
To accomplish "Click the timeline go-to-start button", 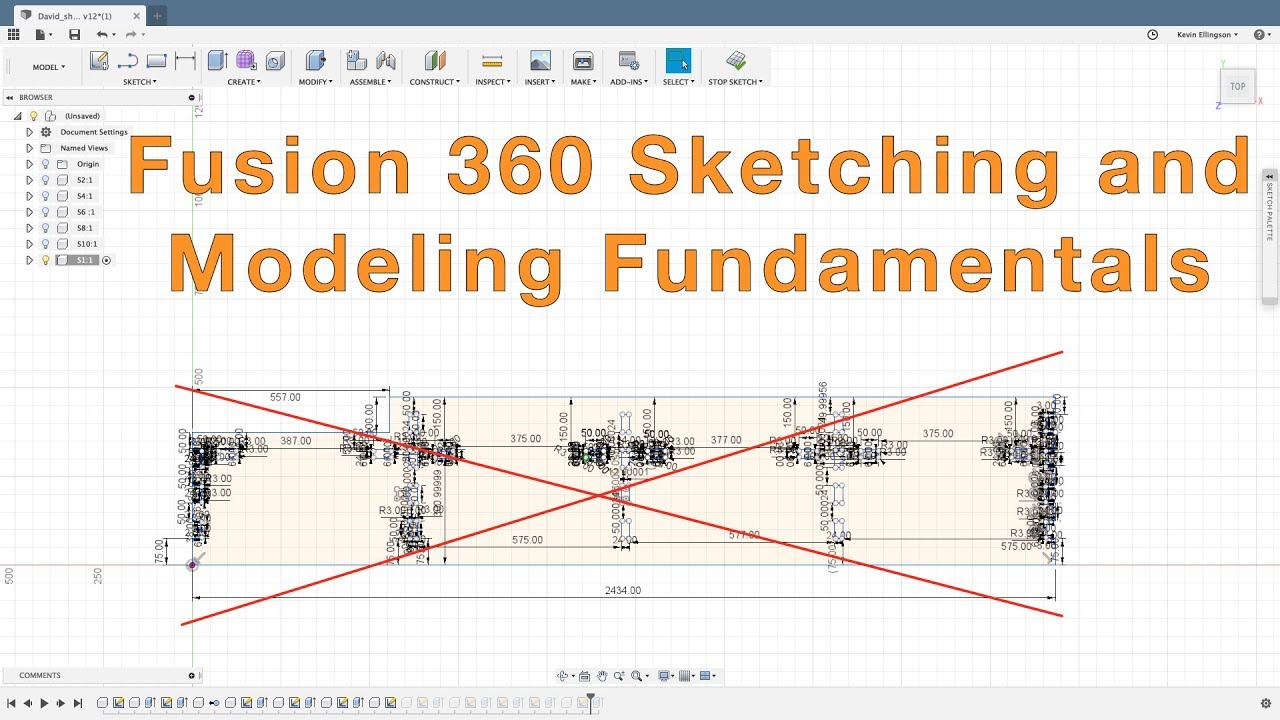I will [11, 703].
